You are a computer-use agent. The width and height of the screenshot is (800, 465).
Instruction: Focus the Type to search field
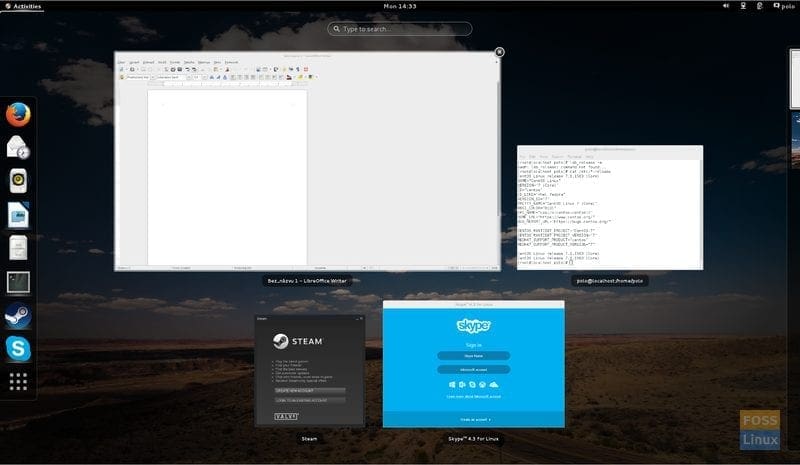[399, 29]
